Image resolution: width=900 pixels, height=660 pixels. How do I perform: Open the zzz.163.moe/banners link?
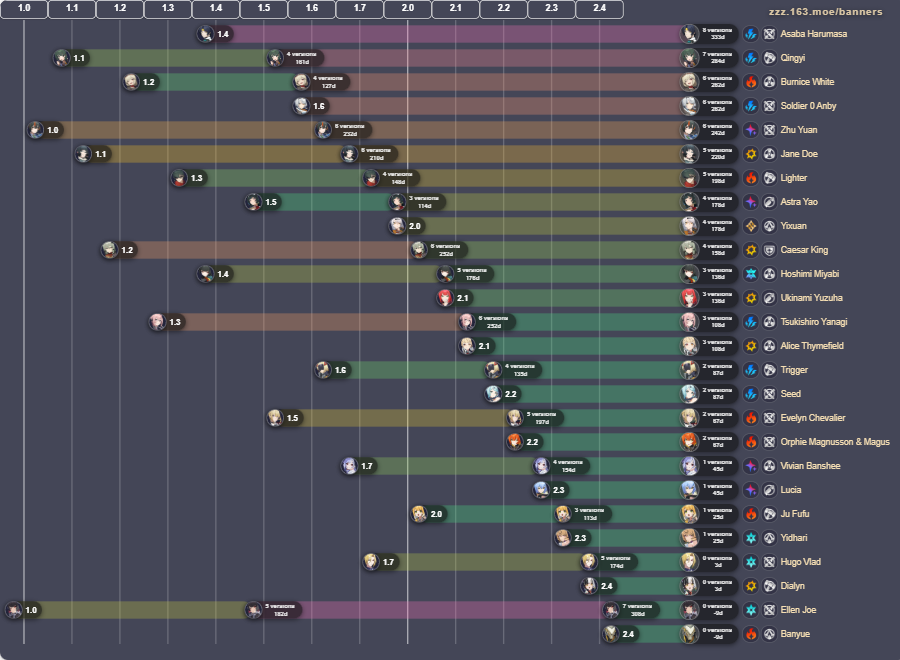825,11
